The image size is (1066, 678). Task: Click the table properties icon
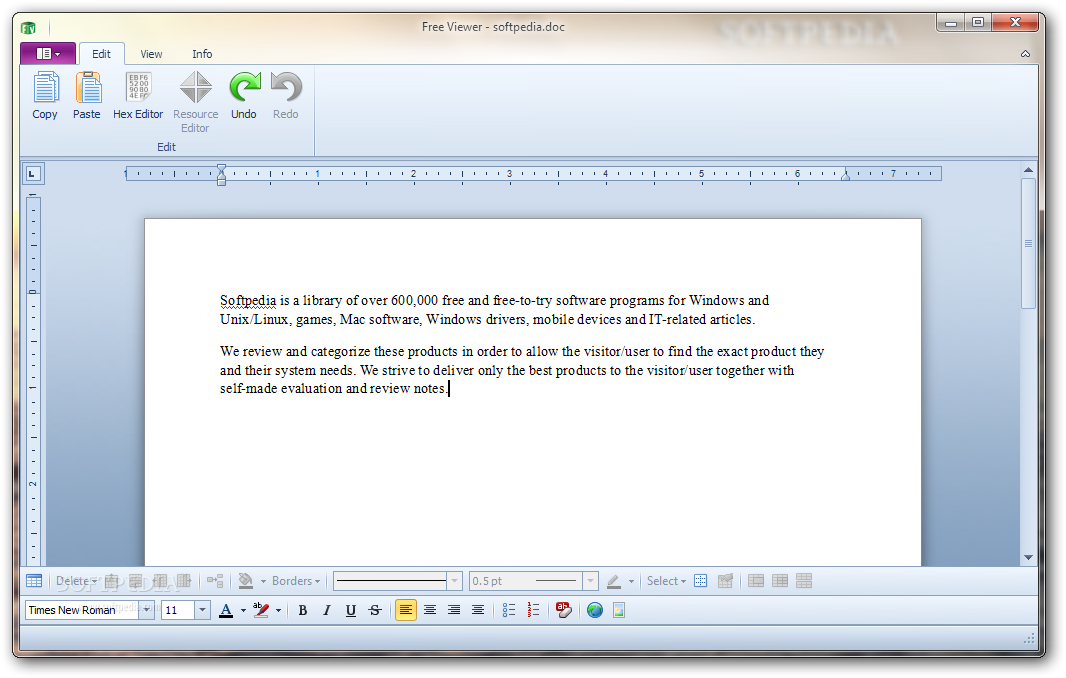(725, 581)
